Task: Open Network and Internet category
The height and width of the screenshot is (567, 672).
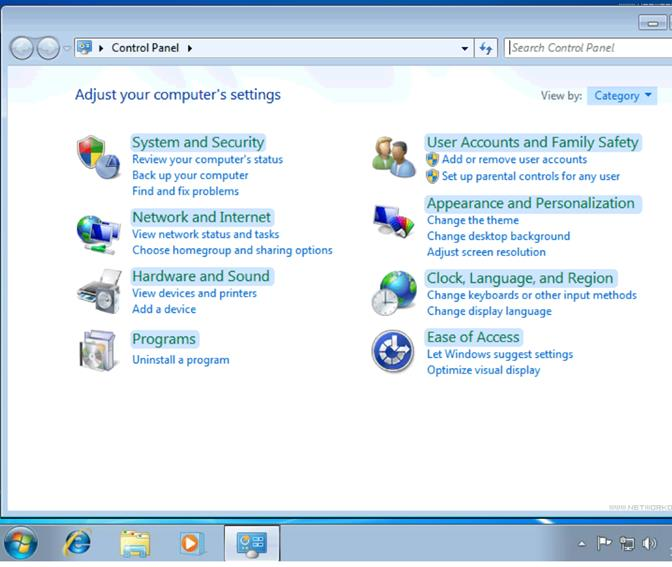Action: (201, 217)
